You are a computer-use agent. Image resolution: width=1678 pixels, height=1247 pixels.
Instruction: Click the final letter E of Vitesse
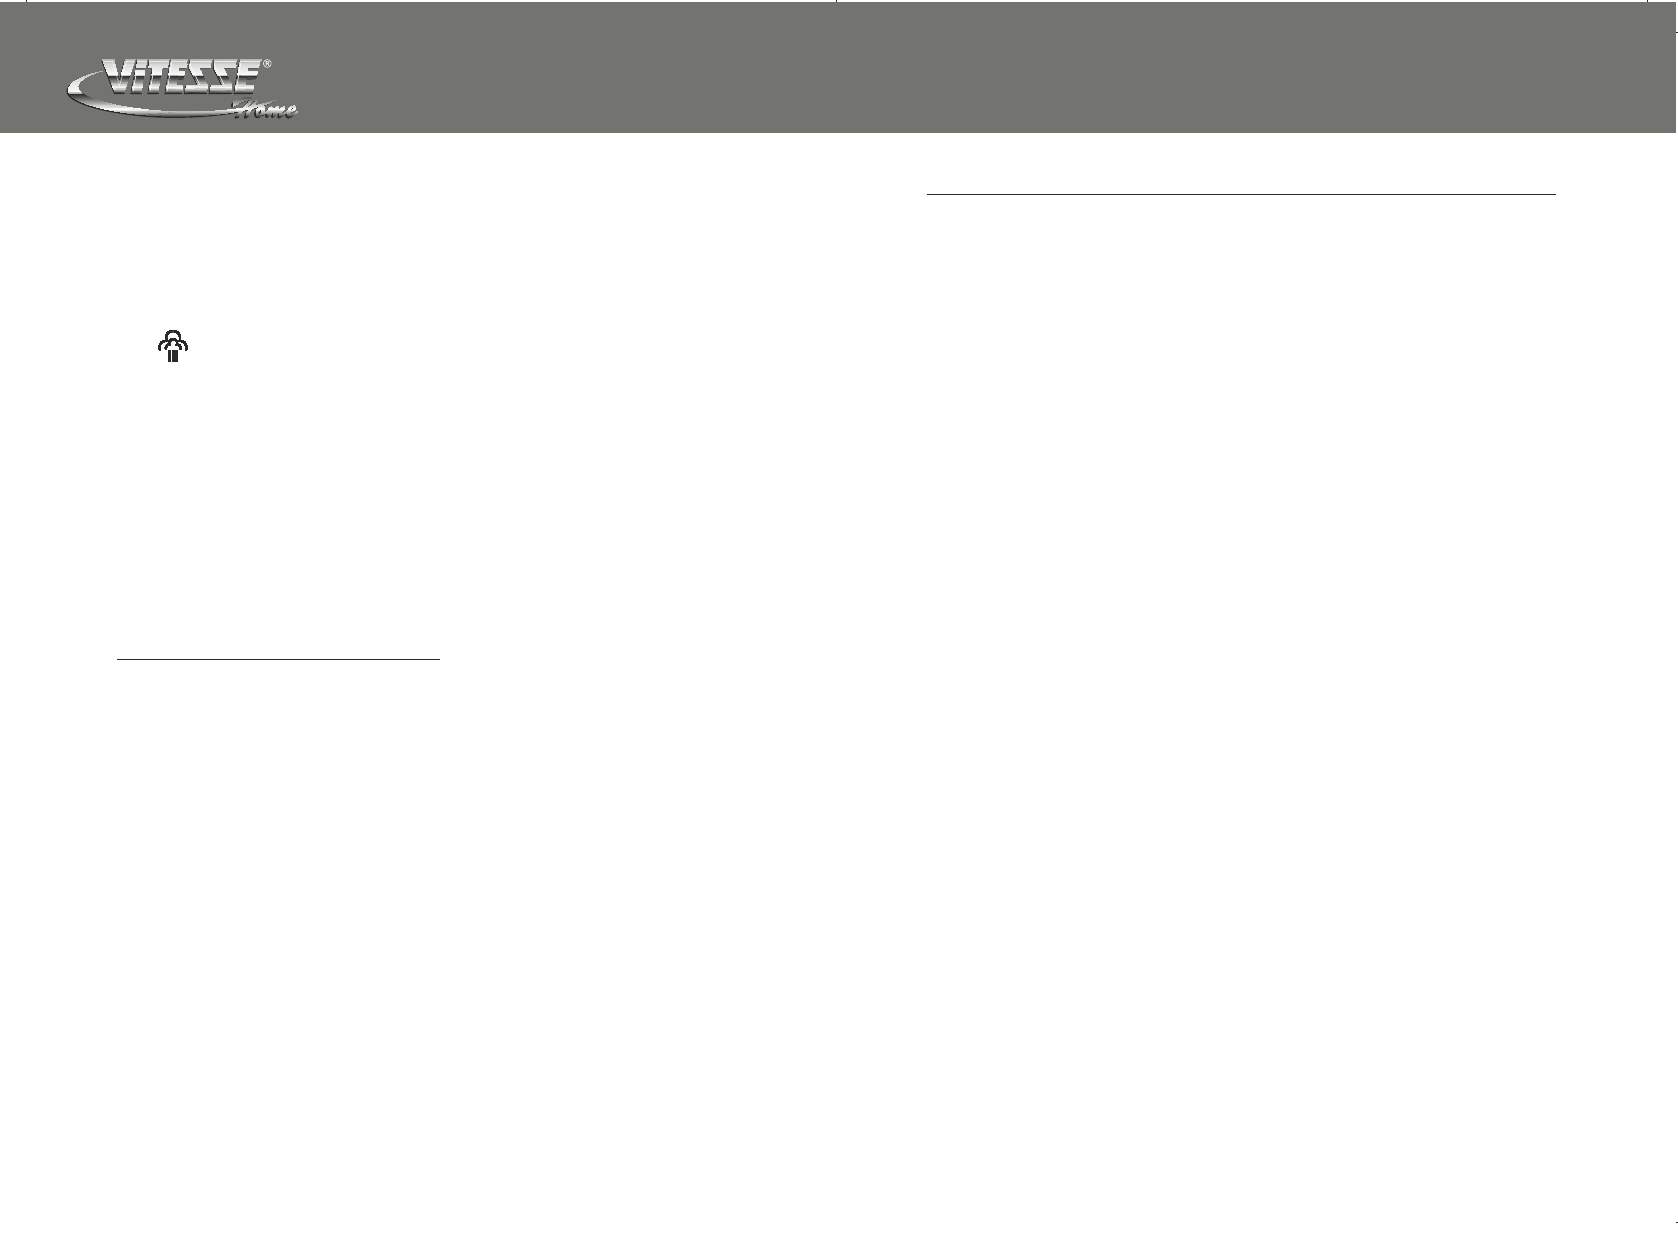(x=246, y=78)
